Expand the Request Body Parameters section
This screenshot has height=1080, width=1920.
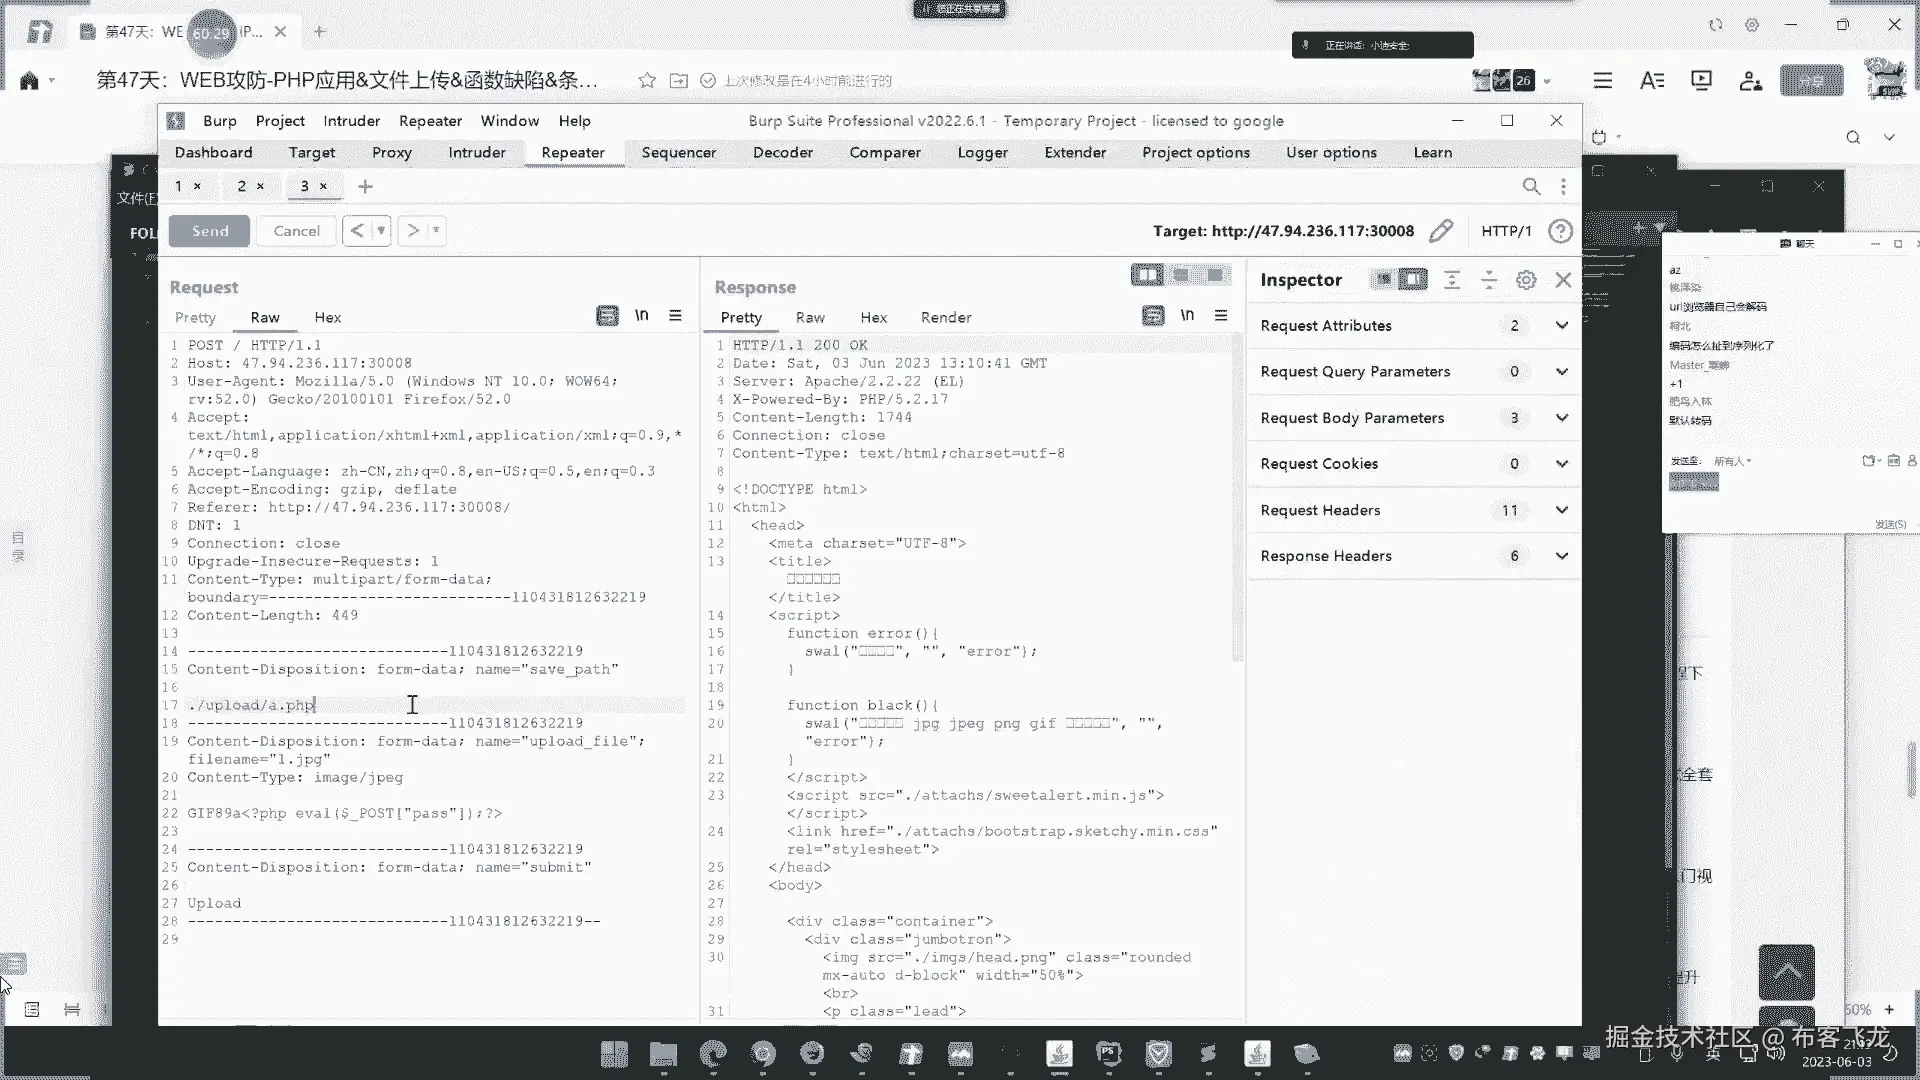1561,418
